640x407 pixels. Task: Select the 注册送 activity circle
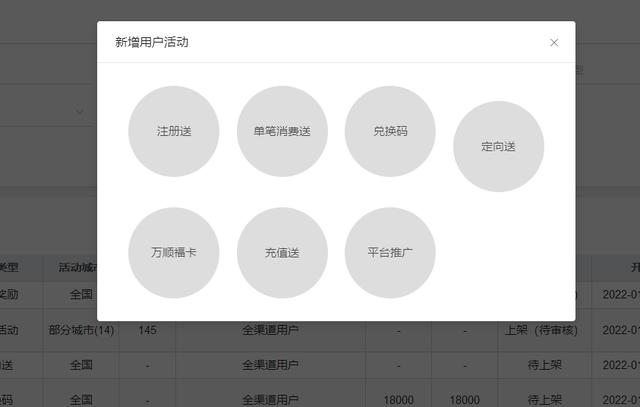[173, 131]
